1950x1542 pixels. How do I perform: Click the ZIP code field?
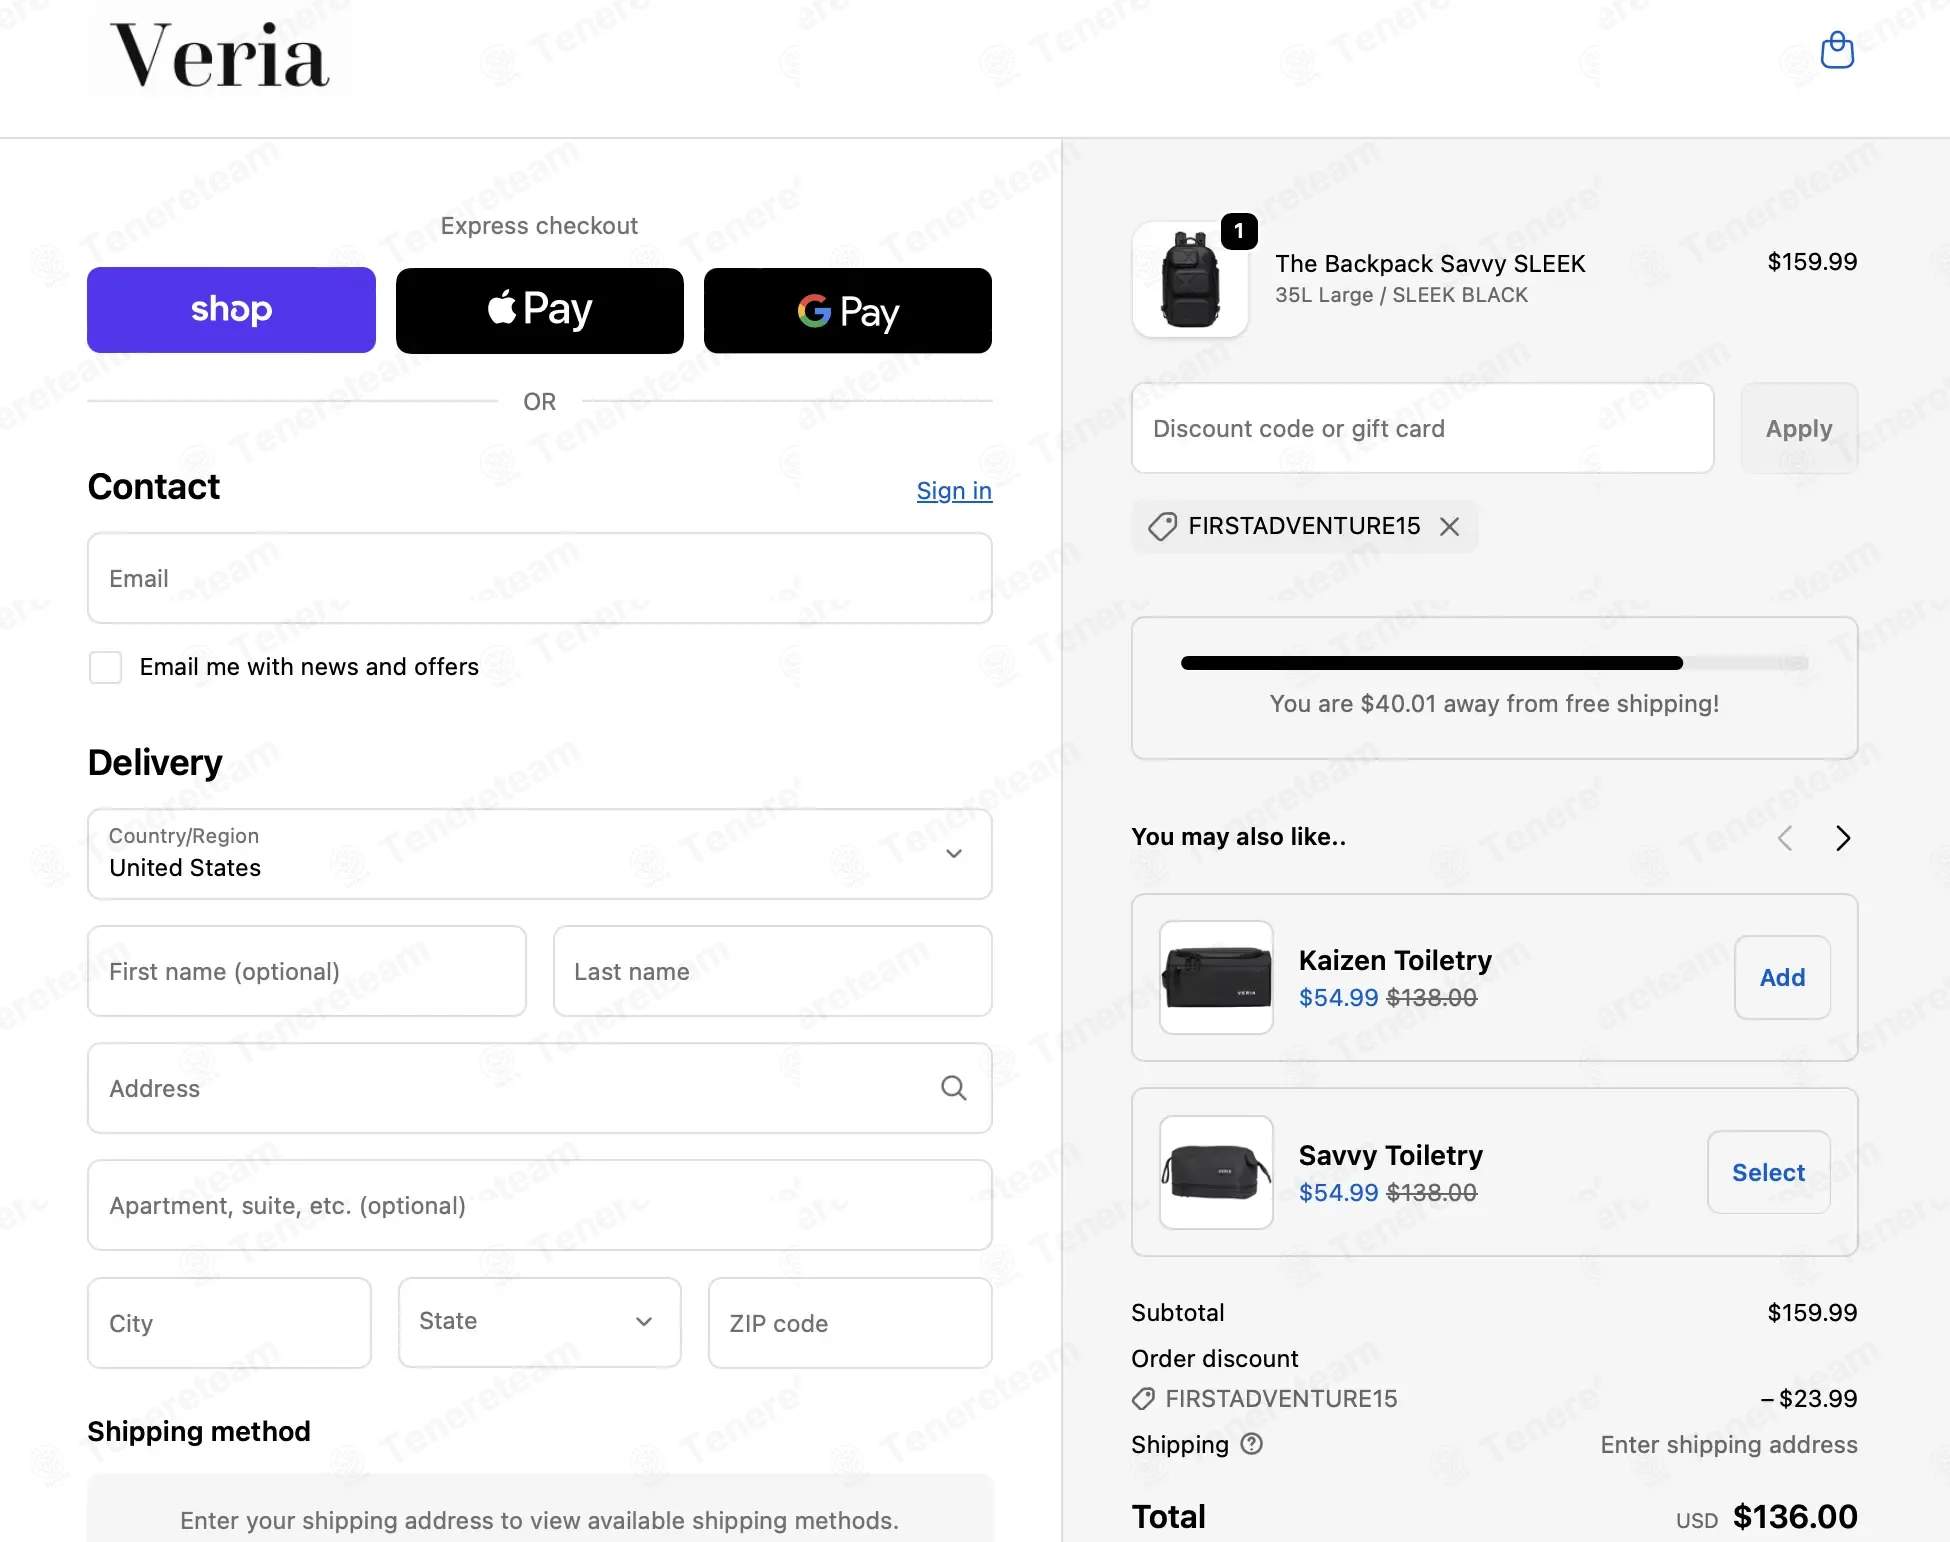click(850, 1323)
